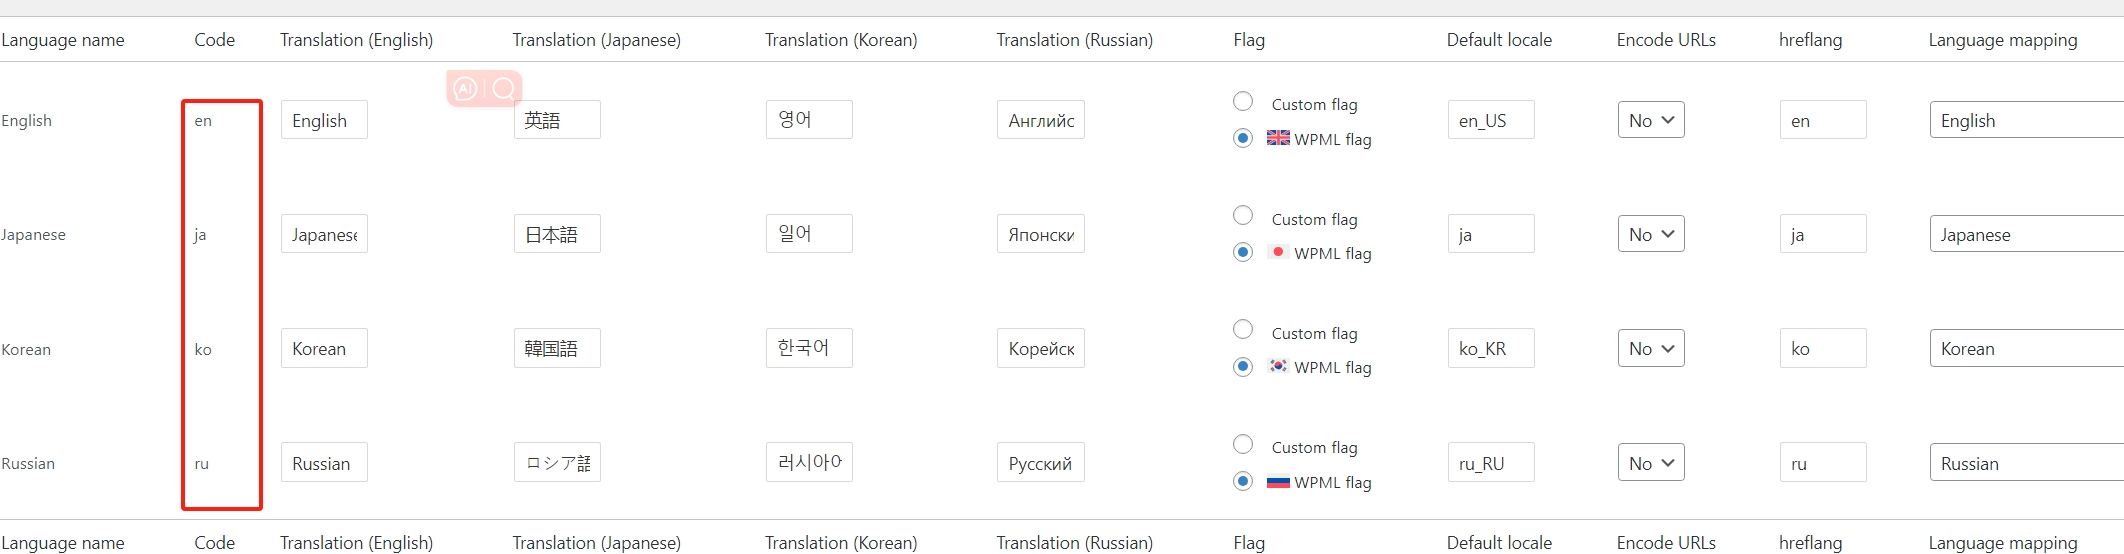
Task: Click the Korean translation field for Russian
Action: click(809, 462)
